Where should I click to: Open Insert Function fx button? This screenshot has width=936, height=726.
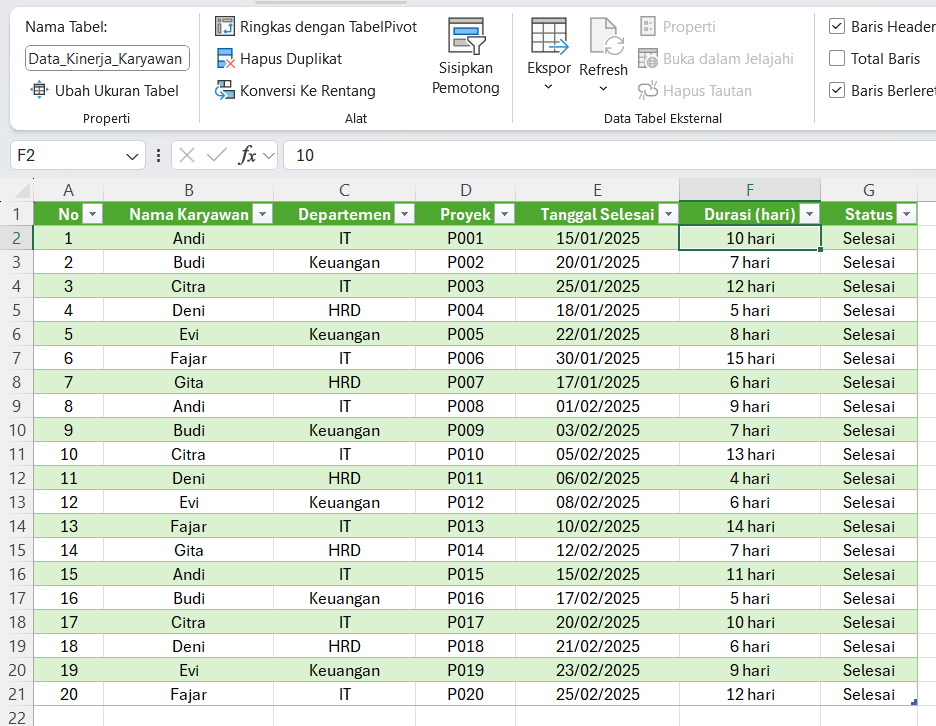tap(247, 155)
